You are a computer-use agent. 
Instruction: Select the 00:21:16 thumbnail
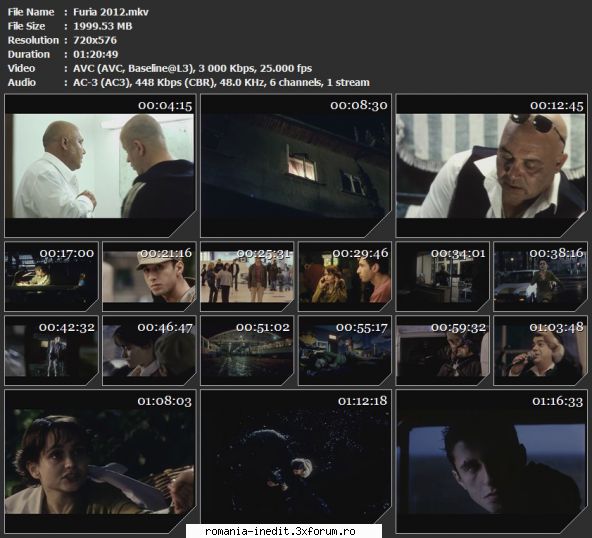point(150,276)
